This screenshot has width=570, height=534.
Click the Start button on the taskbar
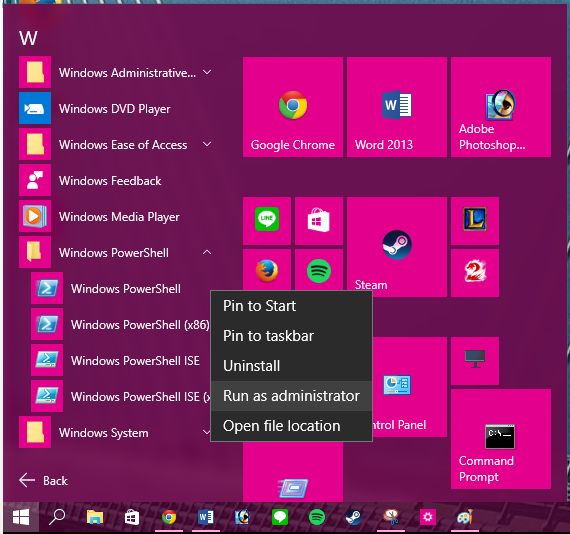tap(21, 517)
